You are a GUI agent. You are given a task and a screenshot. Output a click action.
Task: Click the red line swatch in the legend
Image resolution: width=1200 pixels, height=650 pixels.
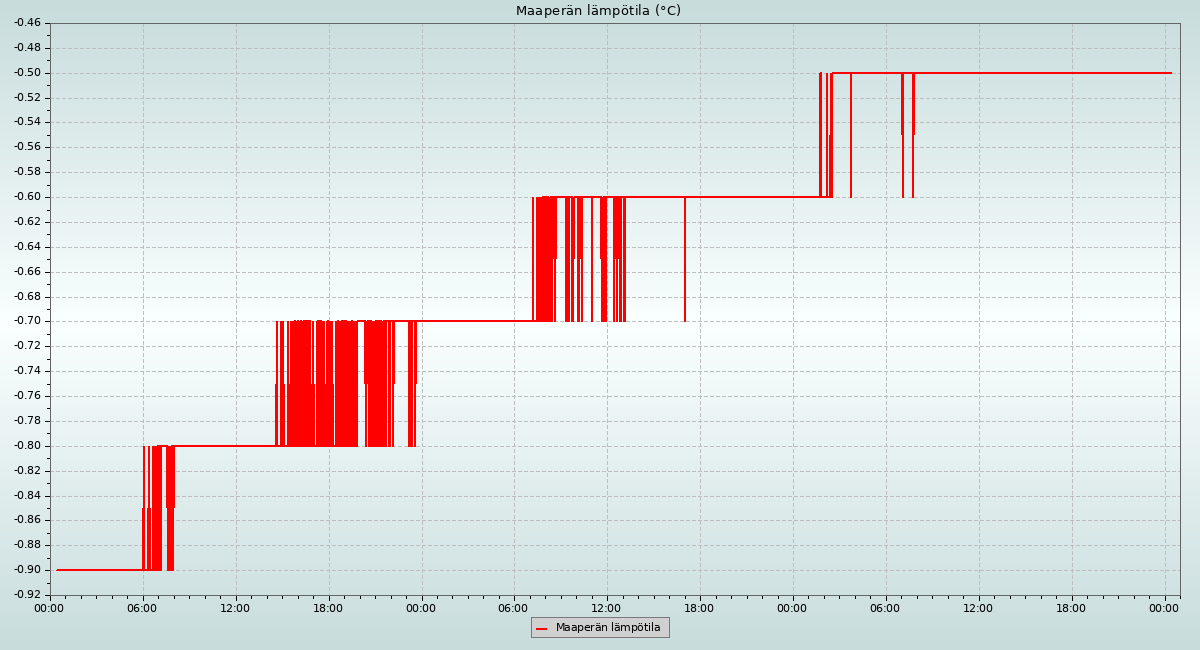tap(542, 628)
